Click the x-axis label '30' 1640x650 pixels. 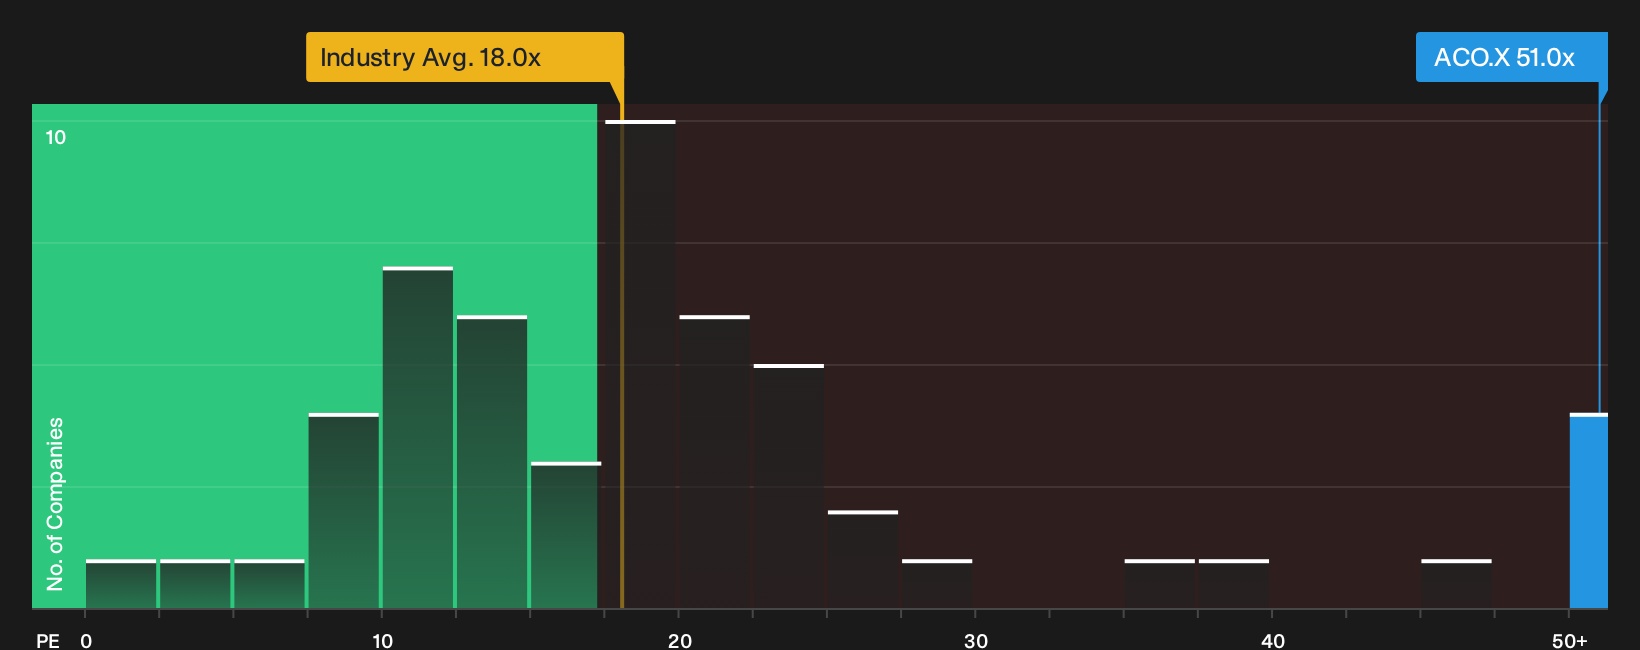tap(976, 641)
